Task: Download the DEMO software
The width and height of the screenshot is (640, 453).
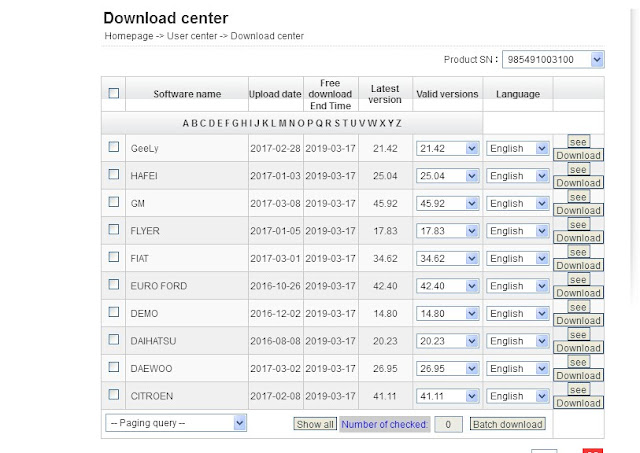Action: 578,321
